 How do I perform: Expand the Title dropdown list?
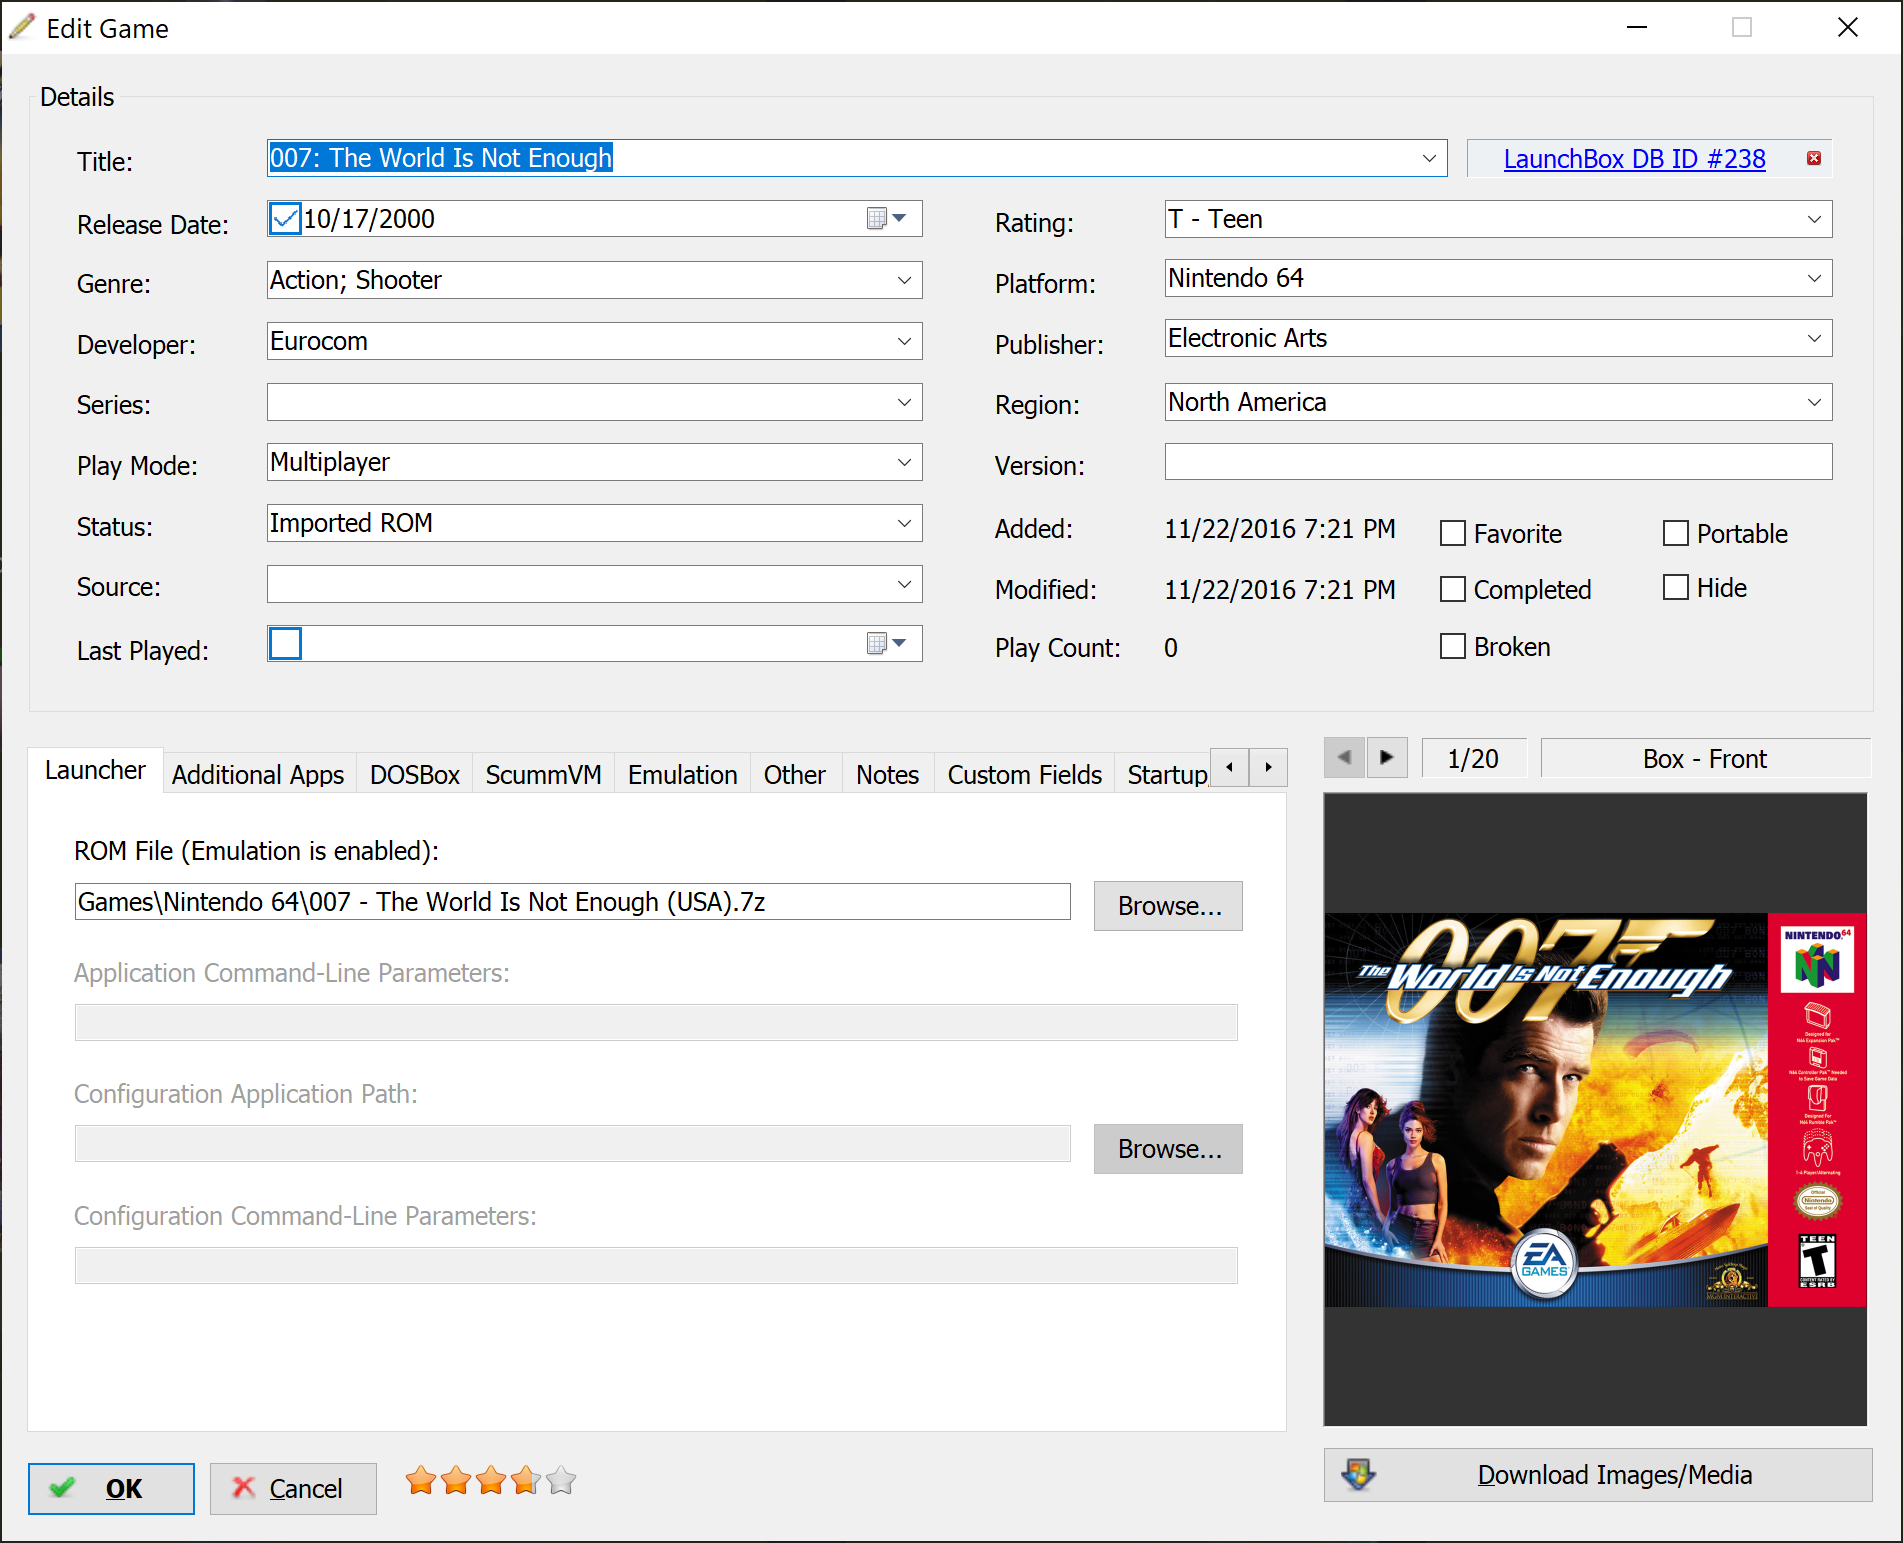(1429, 158)
